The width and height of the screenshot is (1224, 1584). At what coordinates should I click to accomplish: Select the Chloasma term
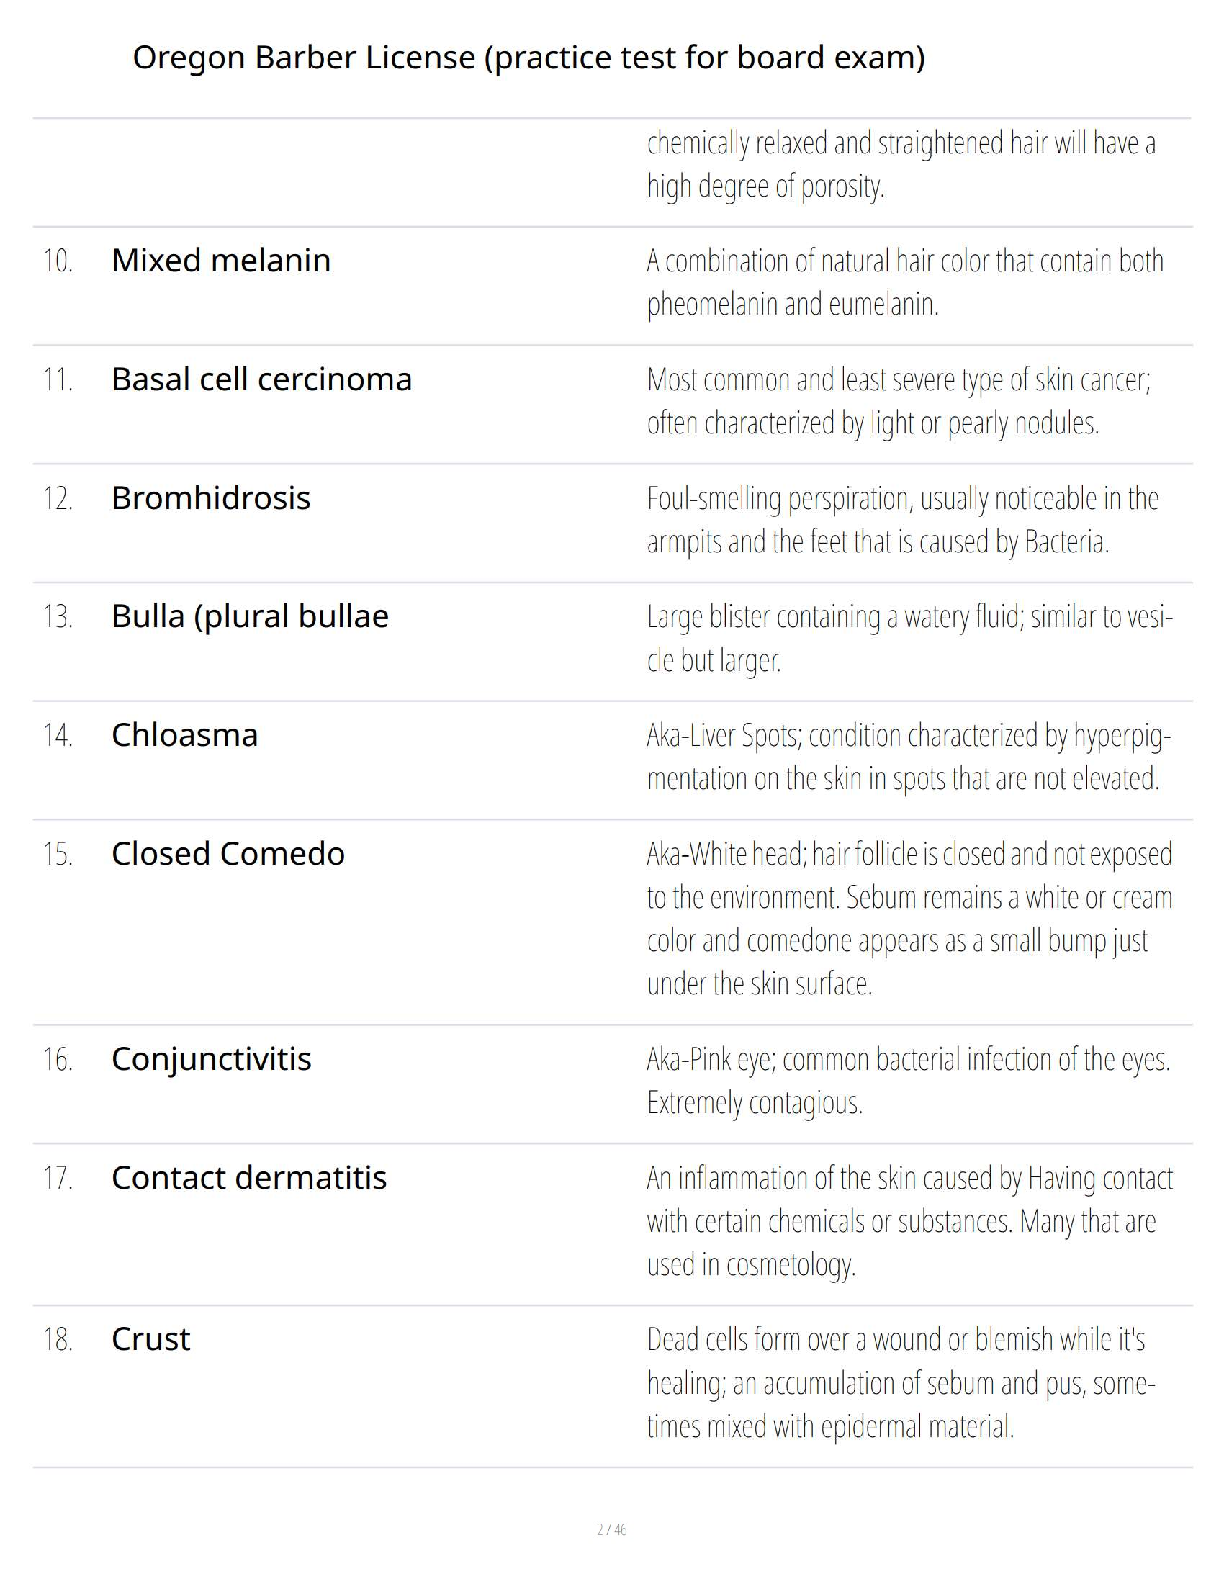pyautogui.click(x=185, y=735)
